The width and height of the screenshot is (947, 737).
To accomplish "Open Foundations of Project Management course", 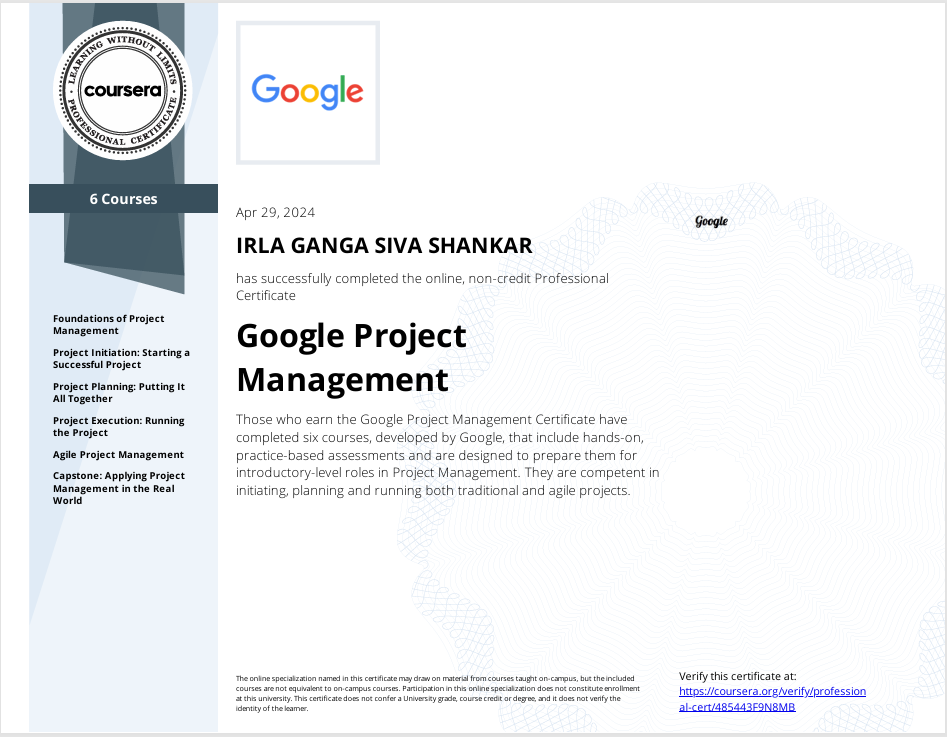I will (108, 324).
